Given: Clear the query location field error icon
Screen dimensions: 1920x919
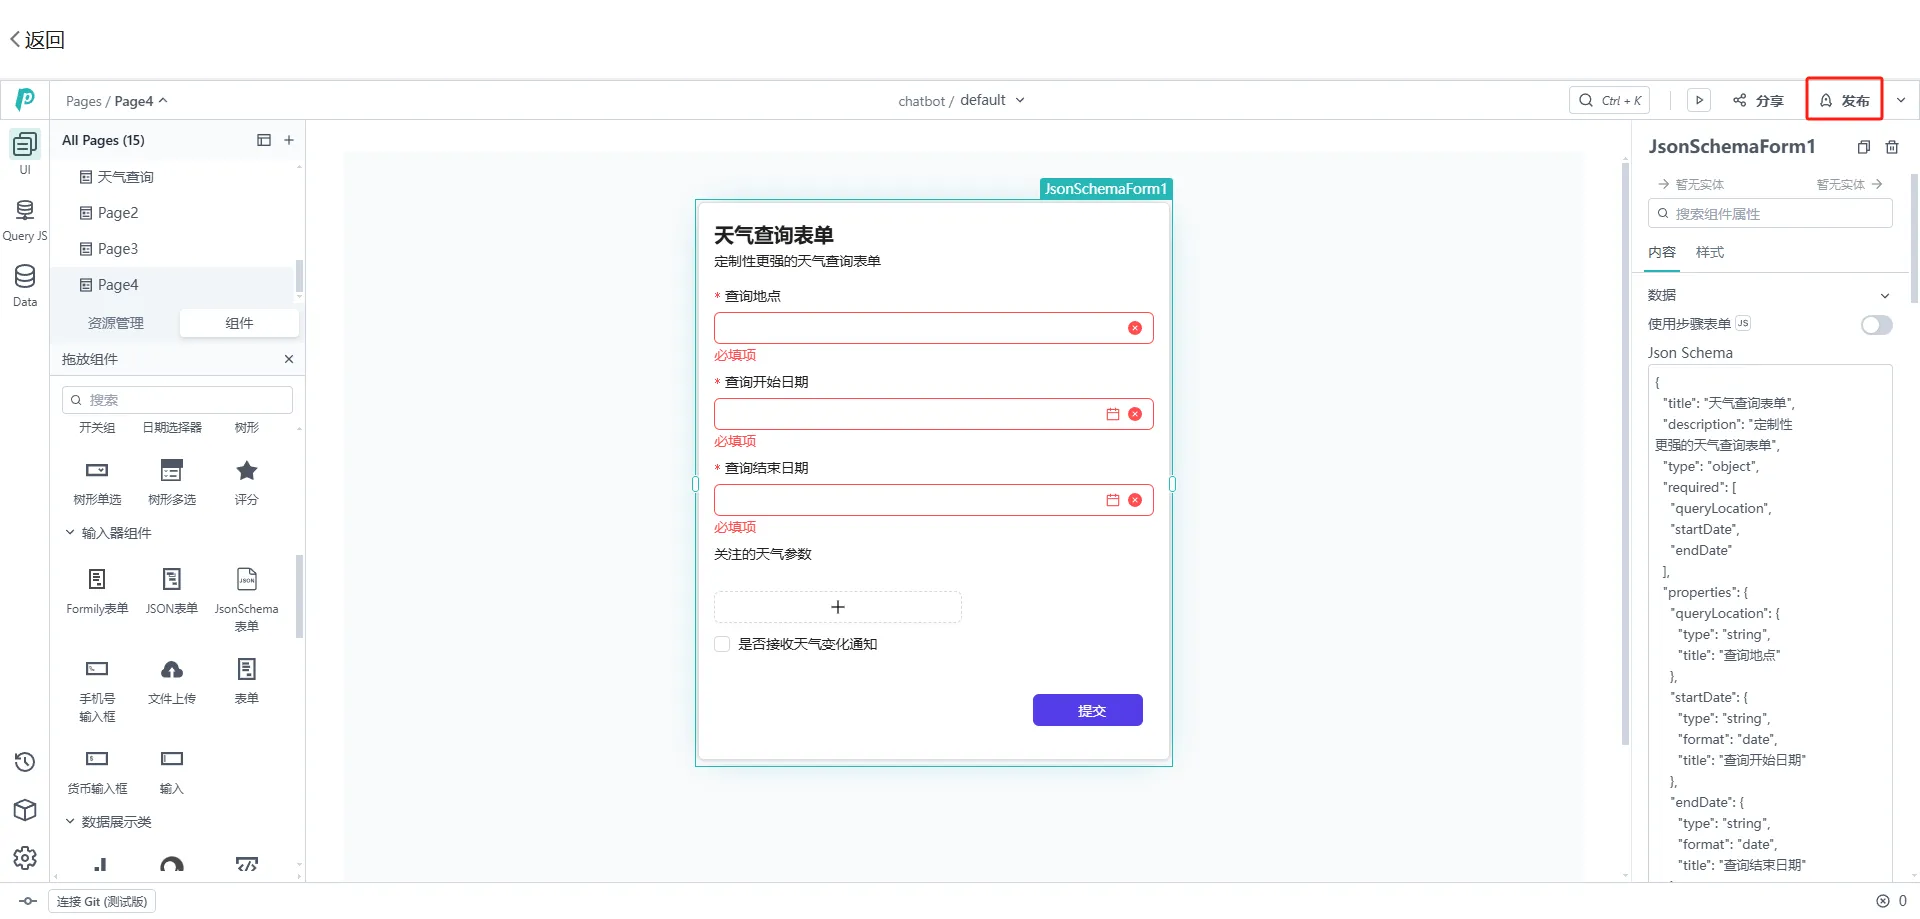Looking at the screenshot, I should click(1135, 328).
